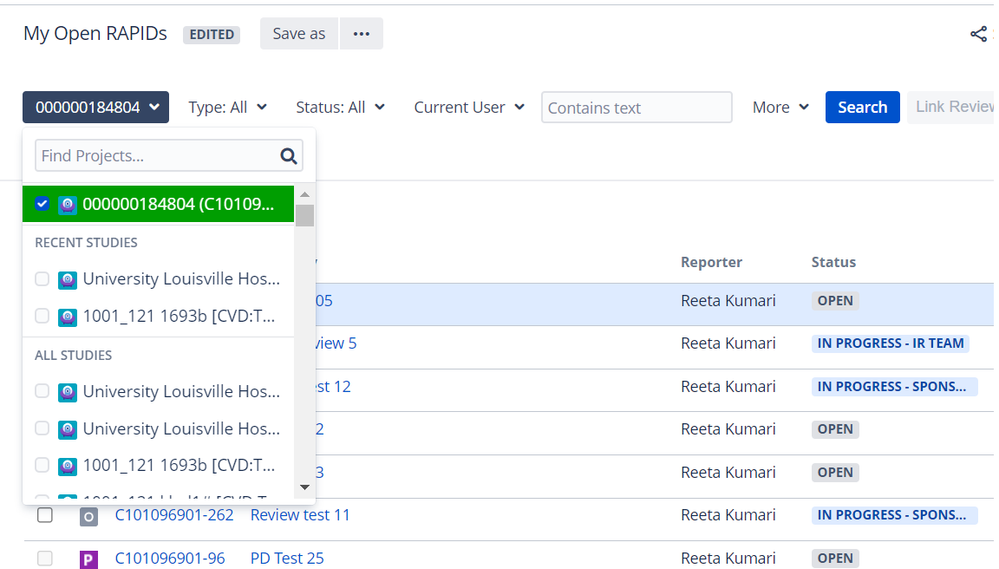Viewport: 999px width, 569px height.
Task: Click the O issue type icon for C101096901-262
Action: 89,516
